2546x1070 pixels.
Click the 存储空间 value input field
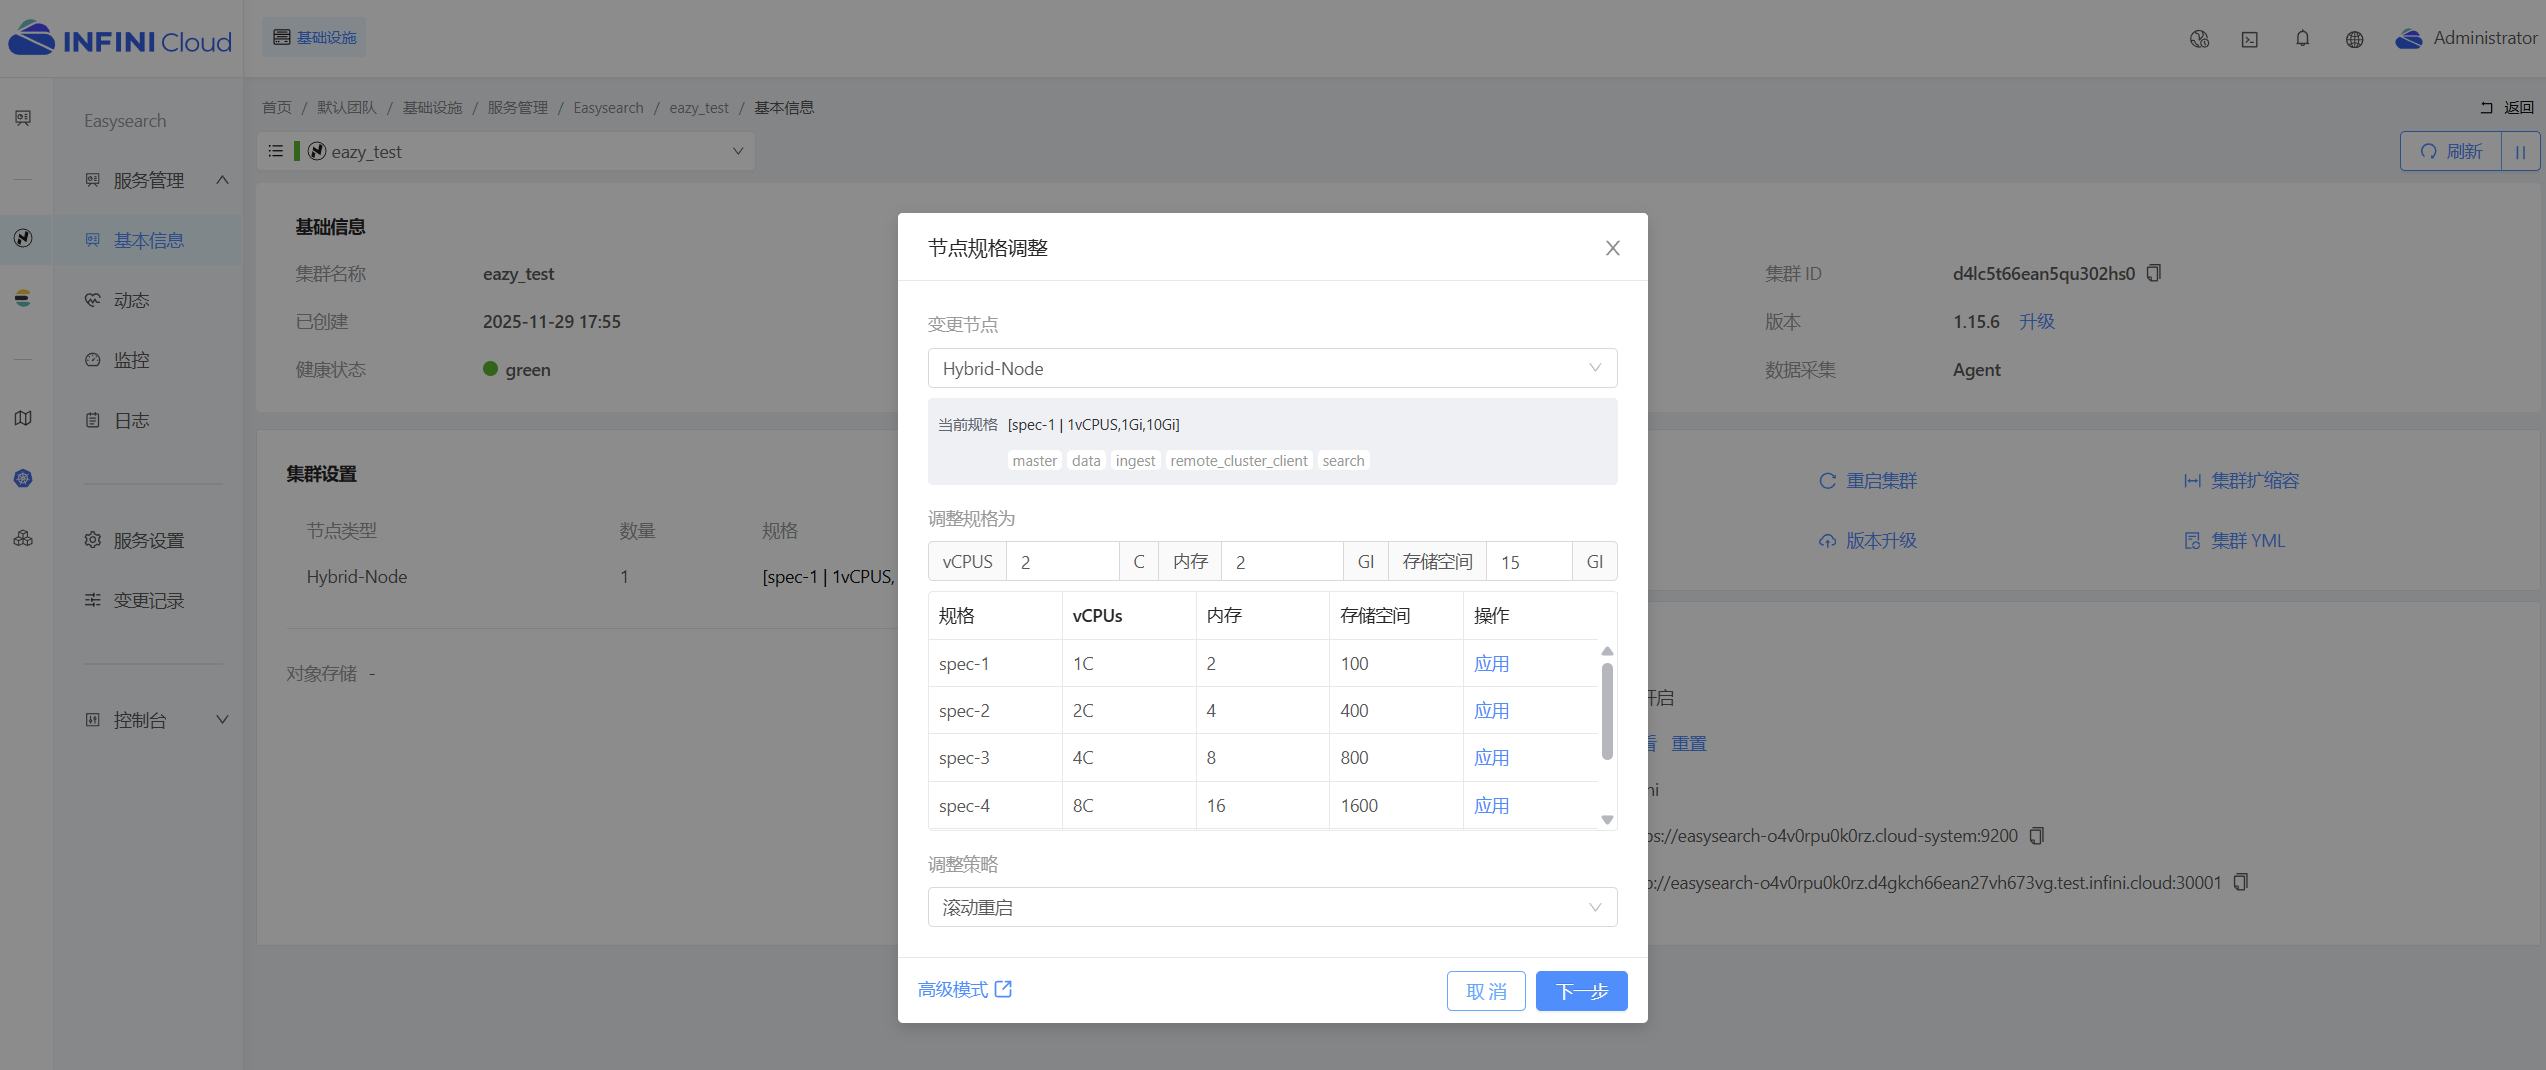1529,562
